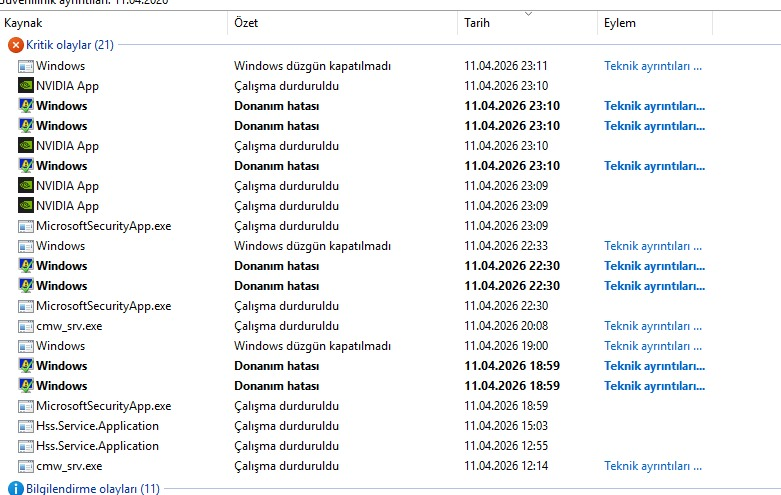Select MicrosoftSecurityApp.exe source name at 18:59

point(104,406)
